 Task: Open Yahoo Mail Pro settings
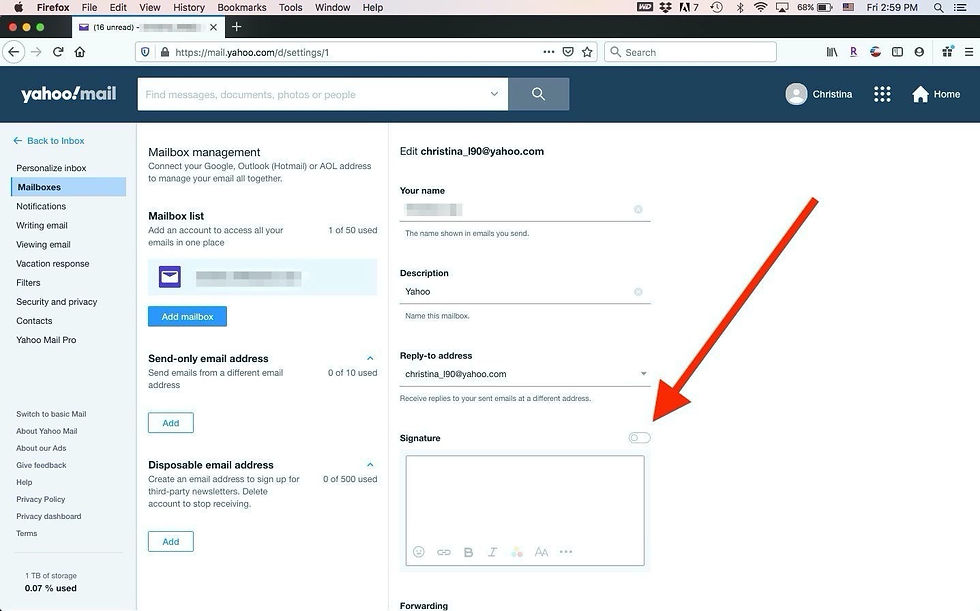[46, 340]
